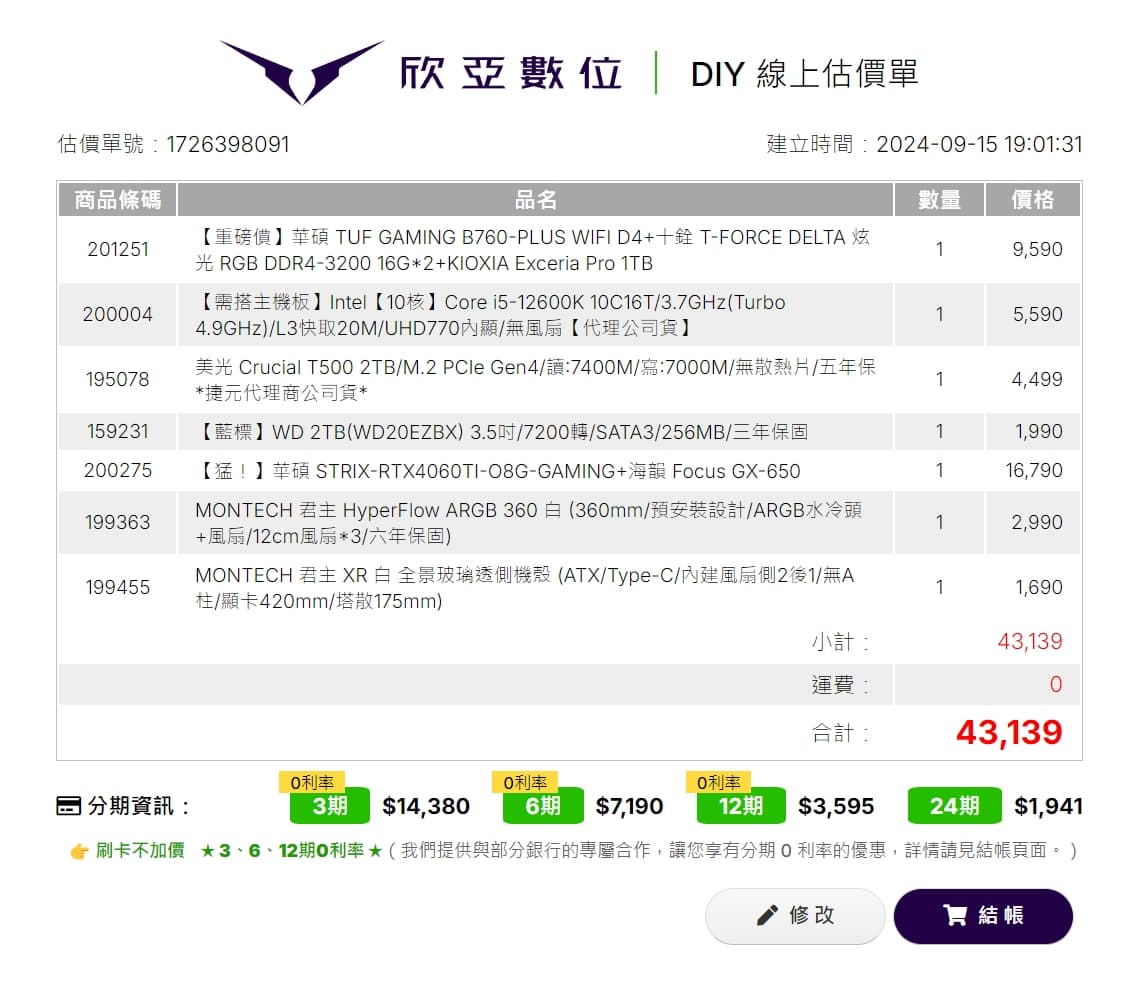
Task: Click the 商品條碼 column header
Action: pyautogui.click(x=118, y=199)
